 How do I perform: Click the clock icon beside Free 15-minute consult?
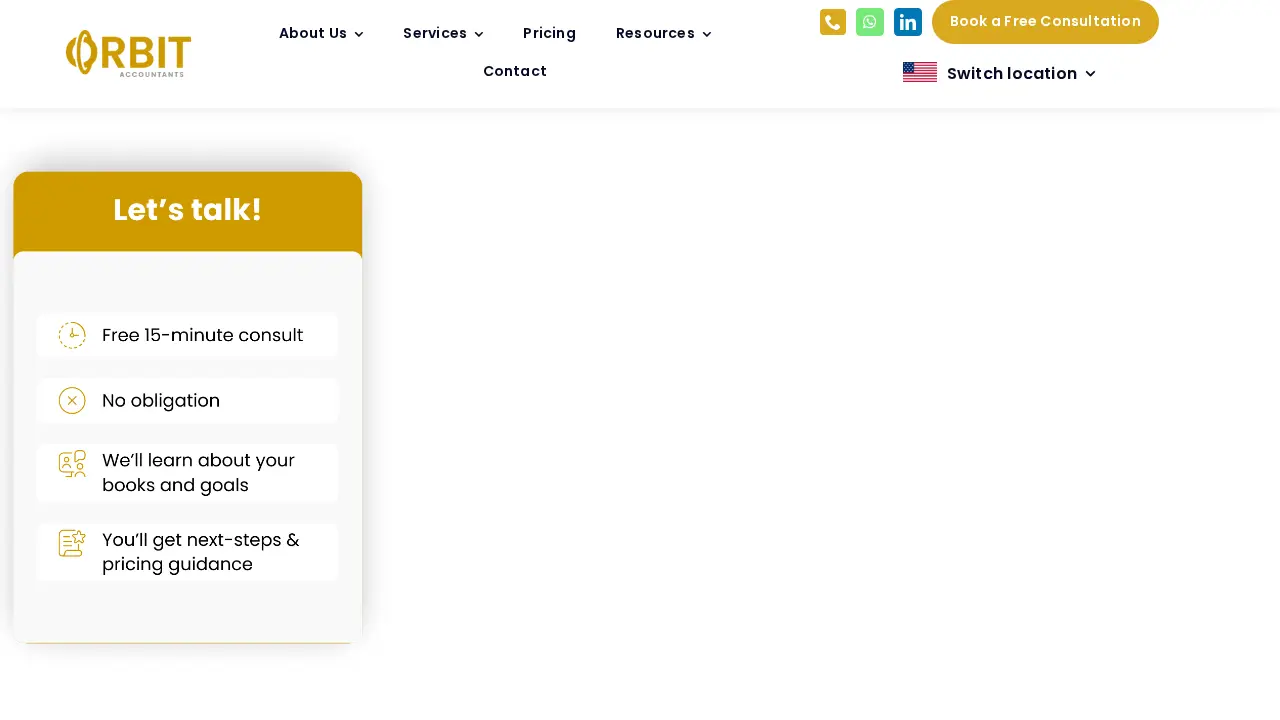pos(72,336)
